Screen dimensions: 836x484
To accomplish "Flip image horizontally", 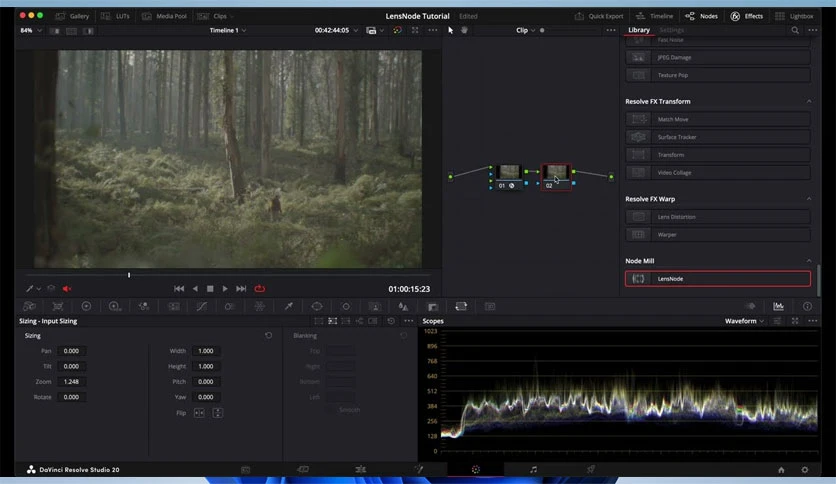I will pyautogui.click(x=199, y=413).
